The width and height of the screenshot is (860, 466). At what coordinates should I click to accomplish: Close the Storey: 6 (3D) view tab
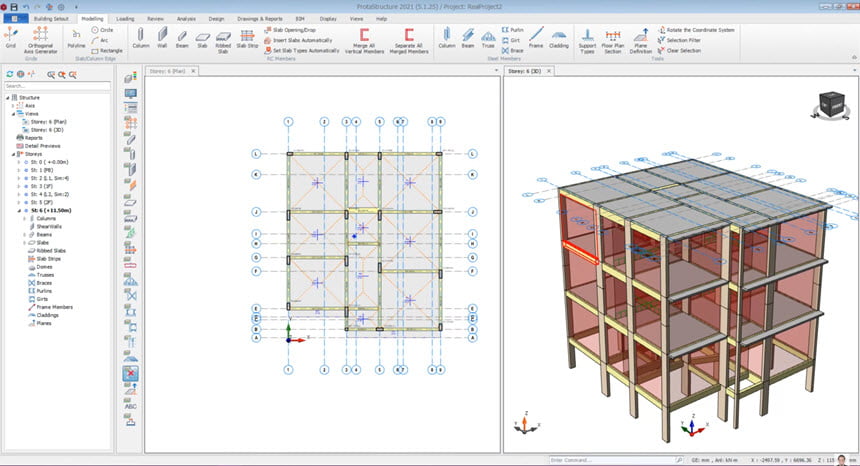click(x=548, y=71)
